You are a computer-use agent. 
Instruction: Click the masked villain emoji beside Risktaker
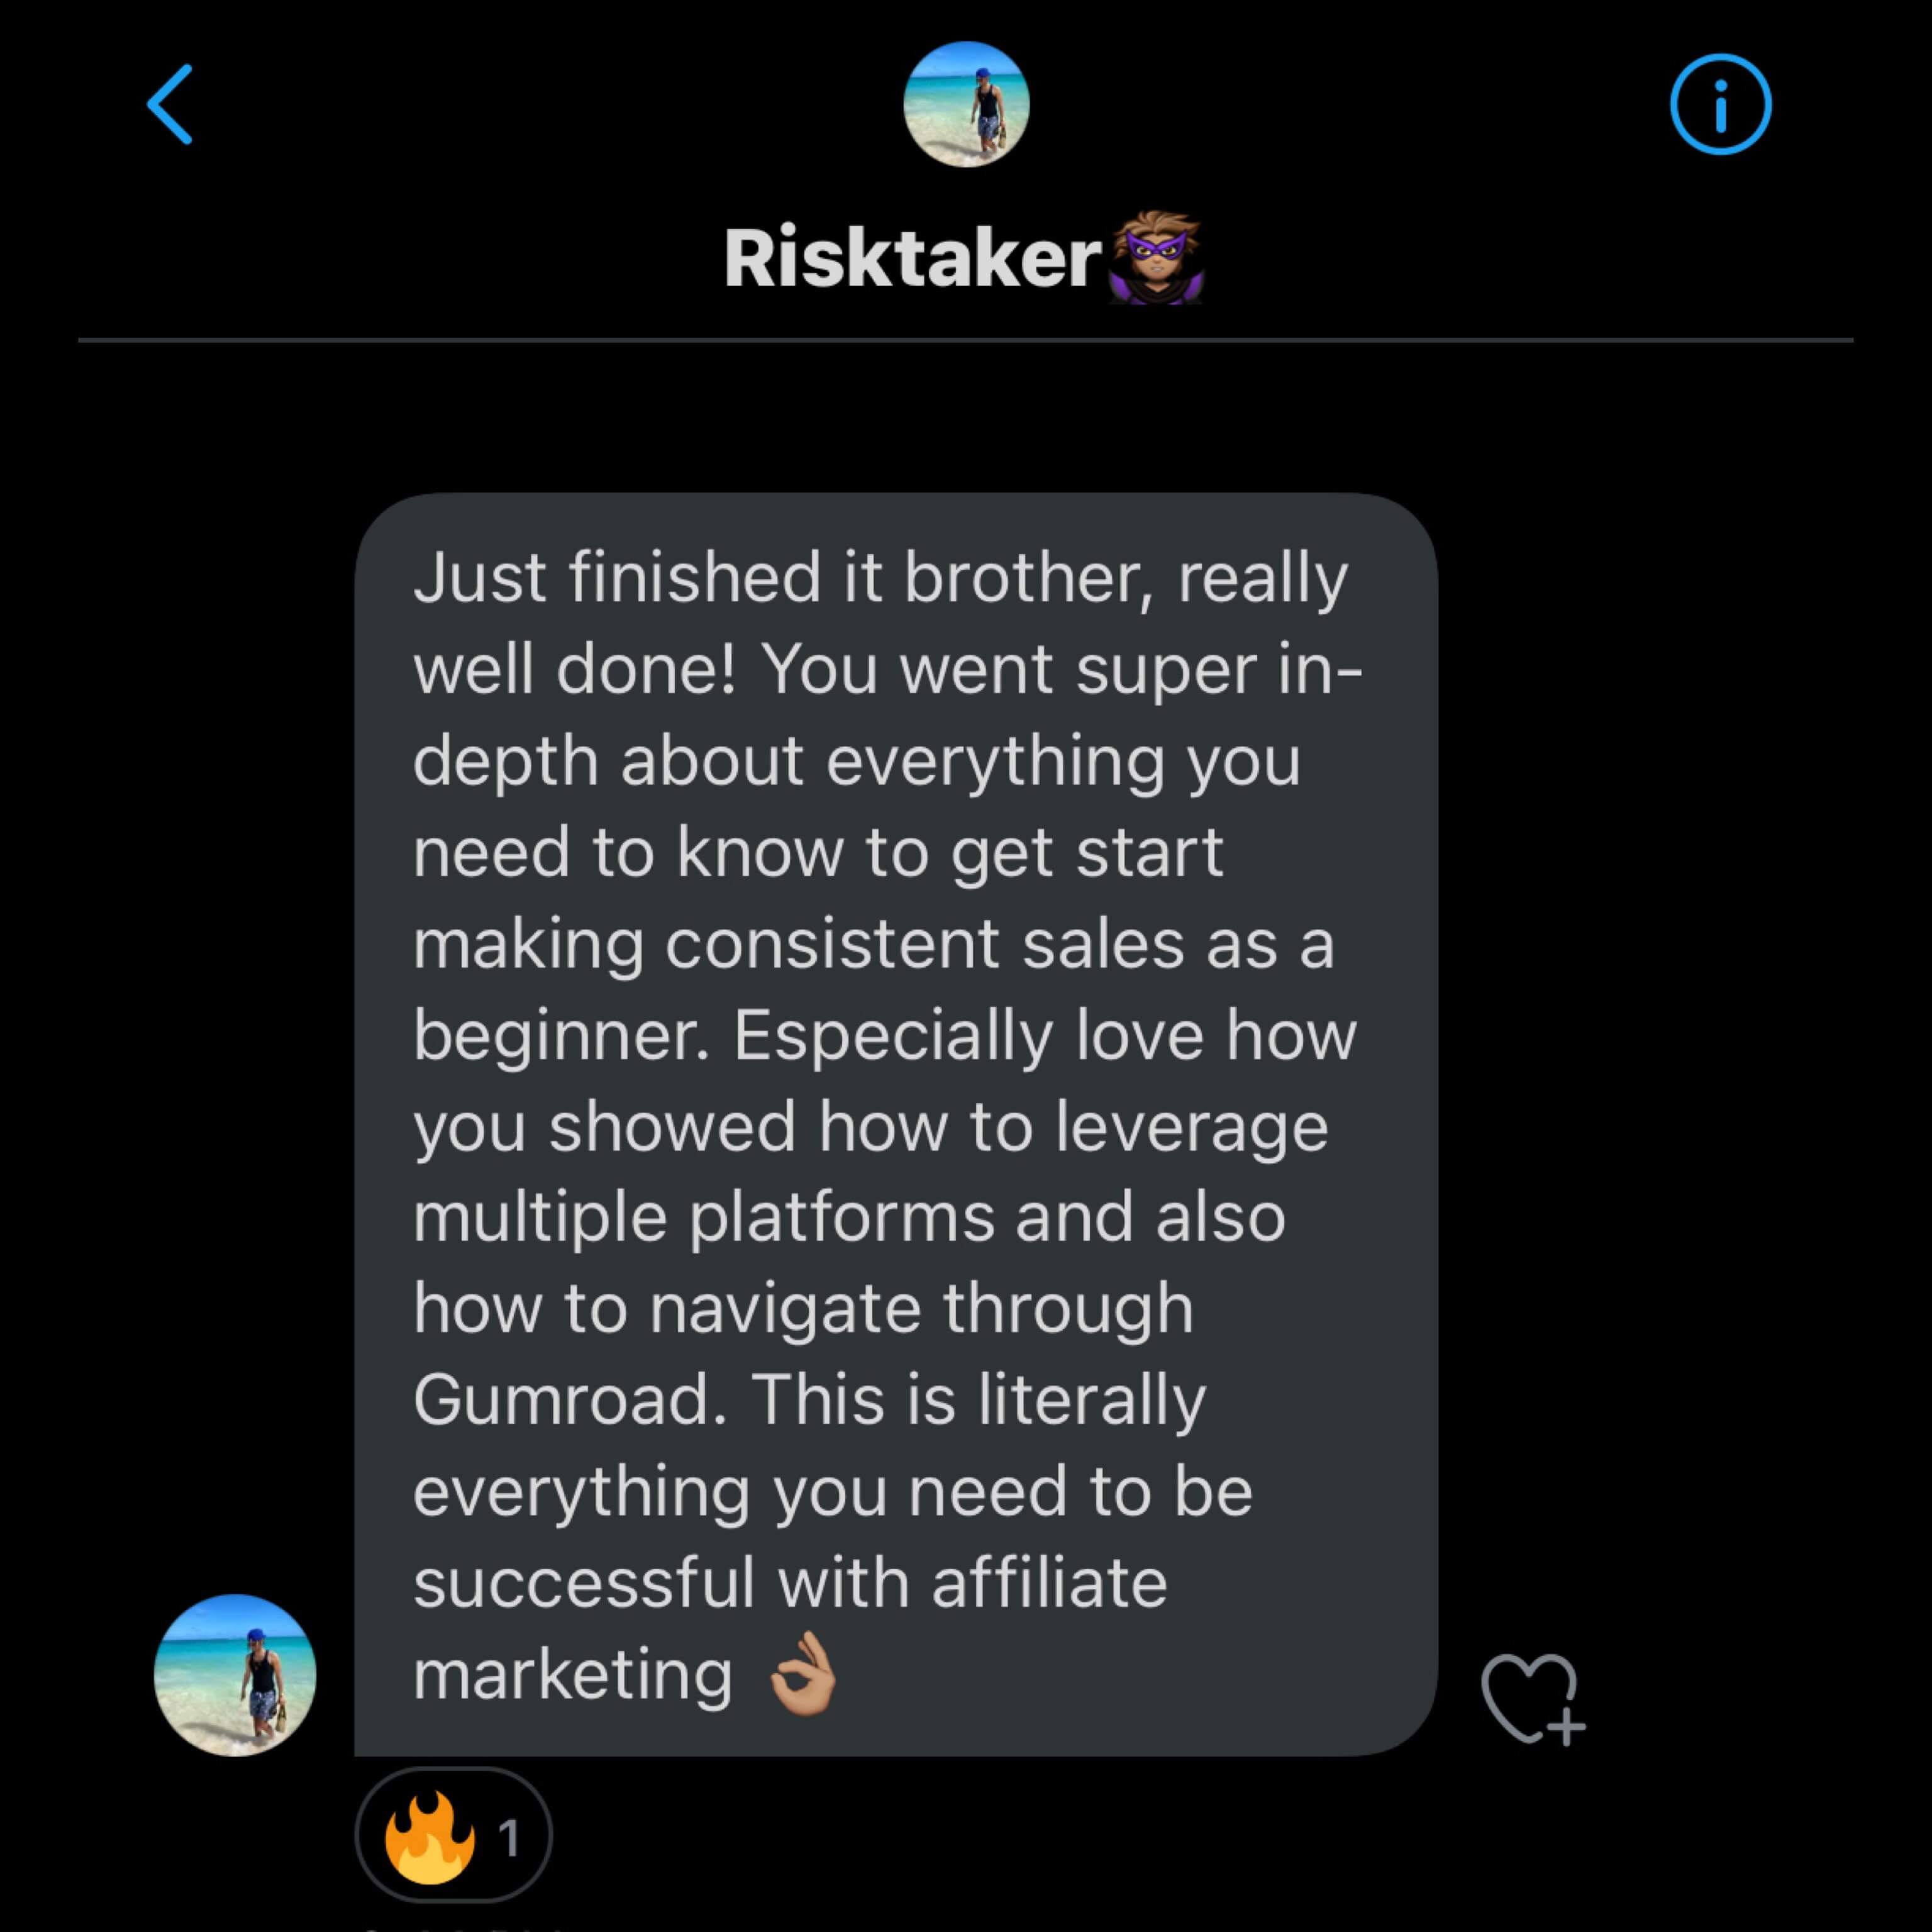(1156, 259)
